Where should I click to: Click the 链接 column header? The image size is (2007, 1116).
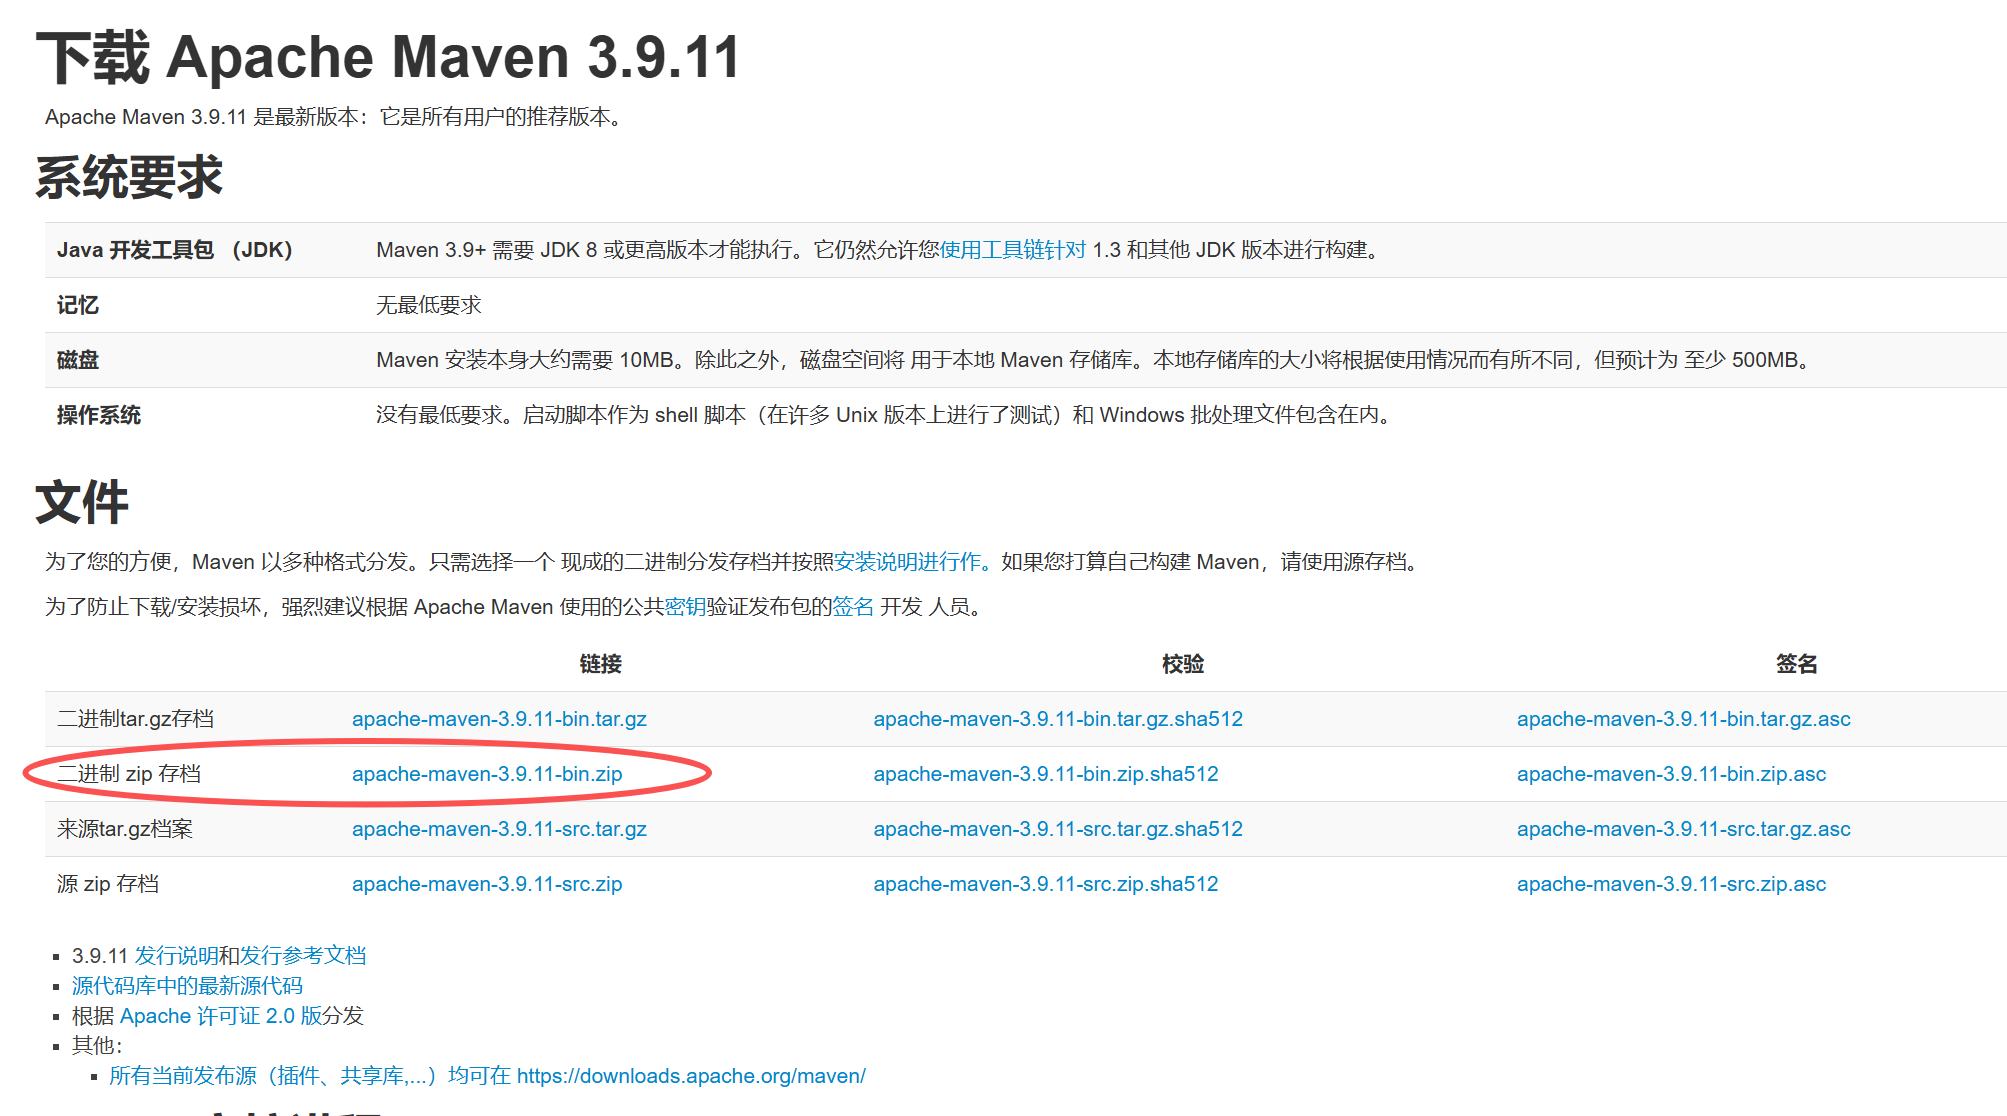(600, 664)
